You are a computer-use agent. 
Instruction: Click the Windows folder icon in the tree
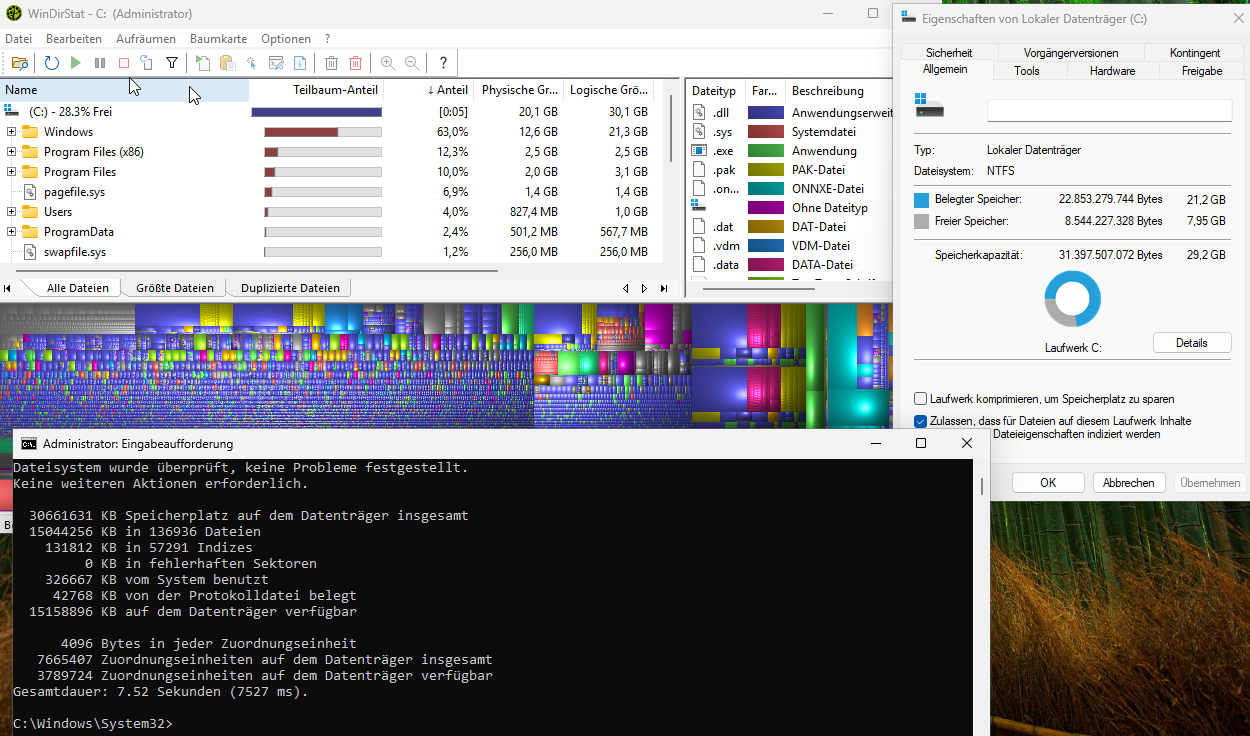click(x=30, y=131)
